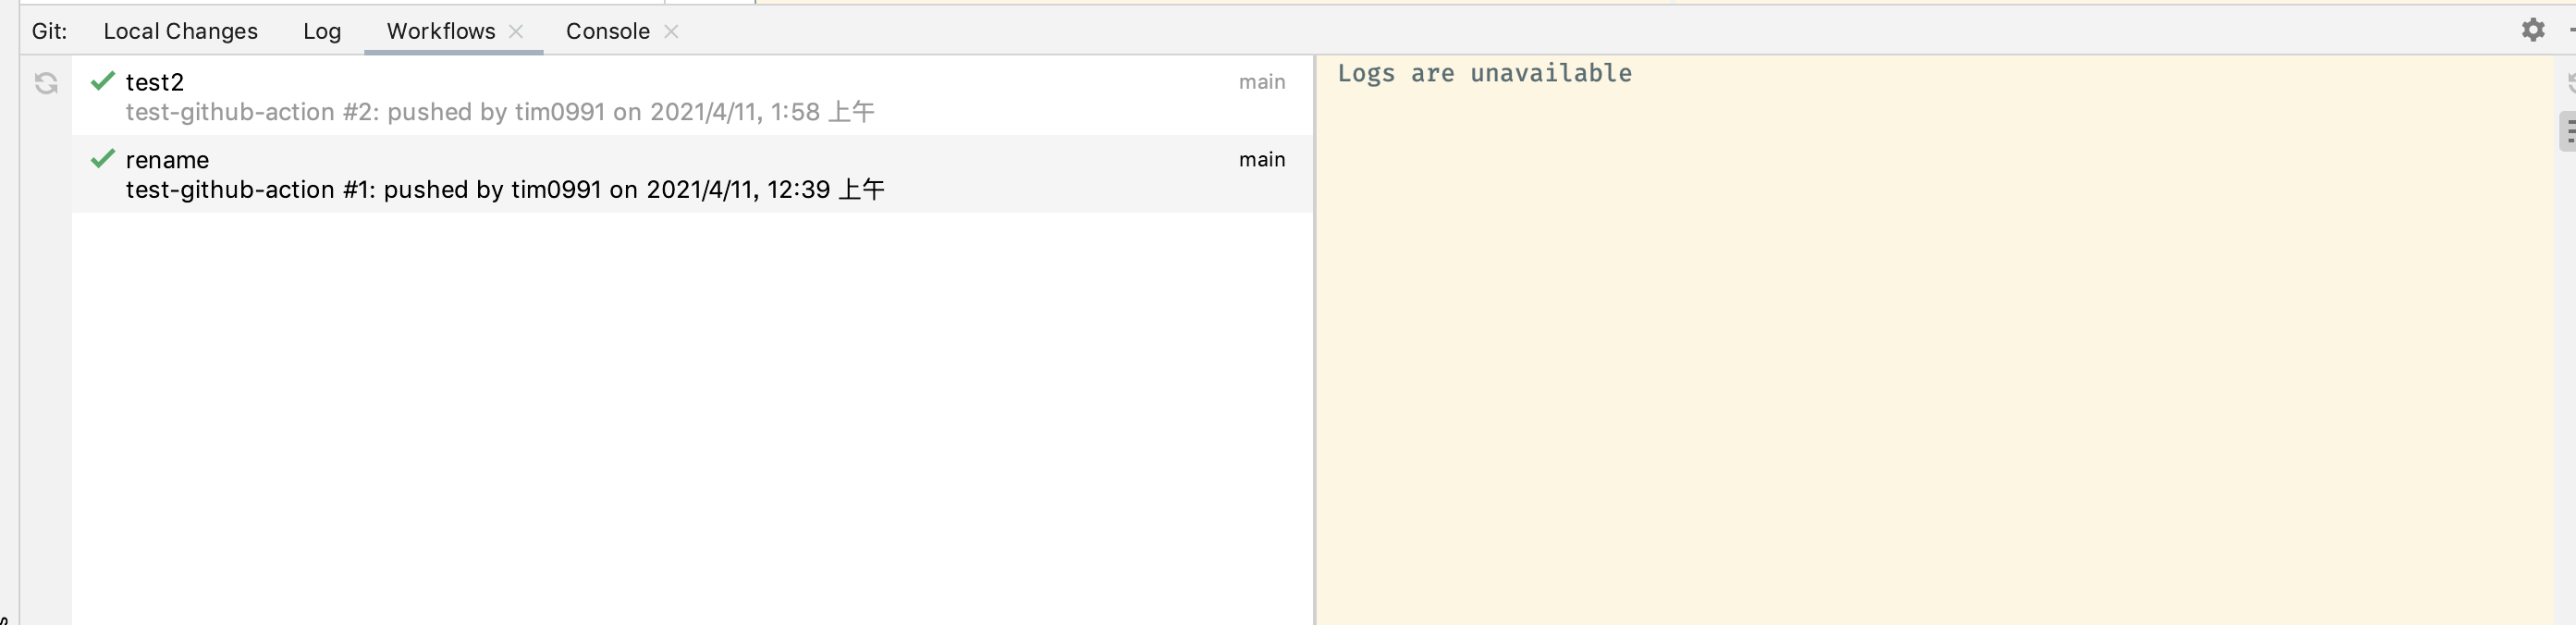Click test-github-action #1 description line
Image resolution: width=2576 pixels, height=625 pixels.
coord(505,190)
